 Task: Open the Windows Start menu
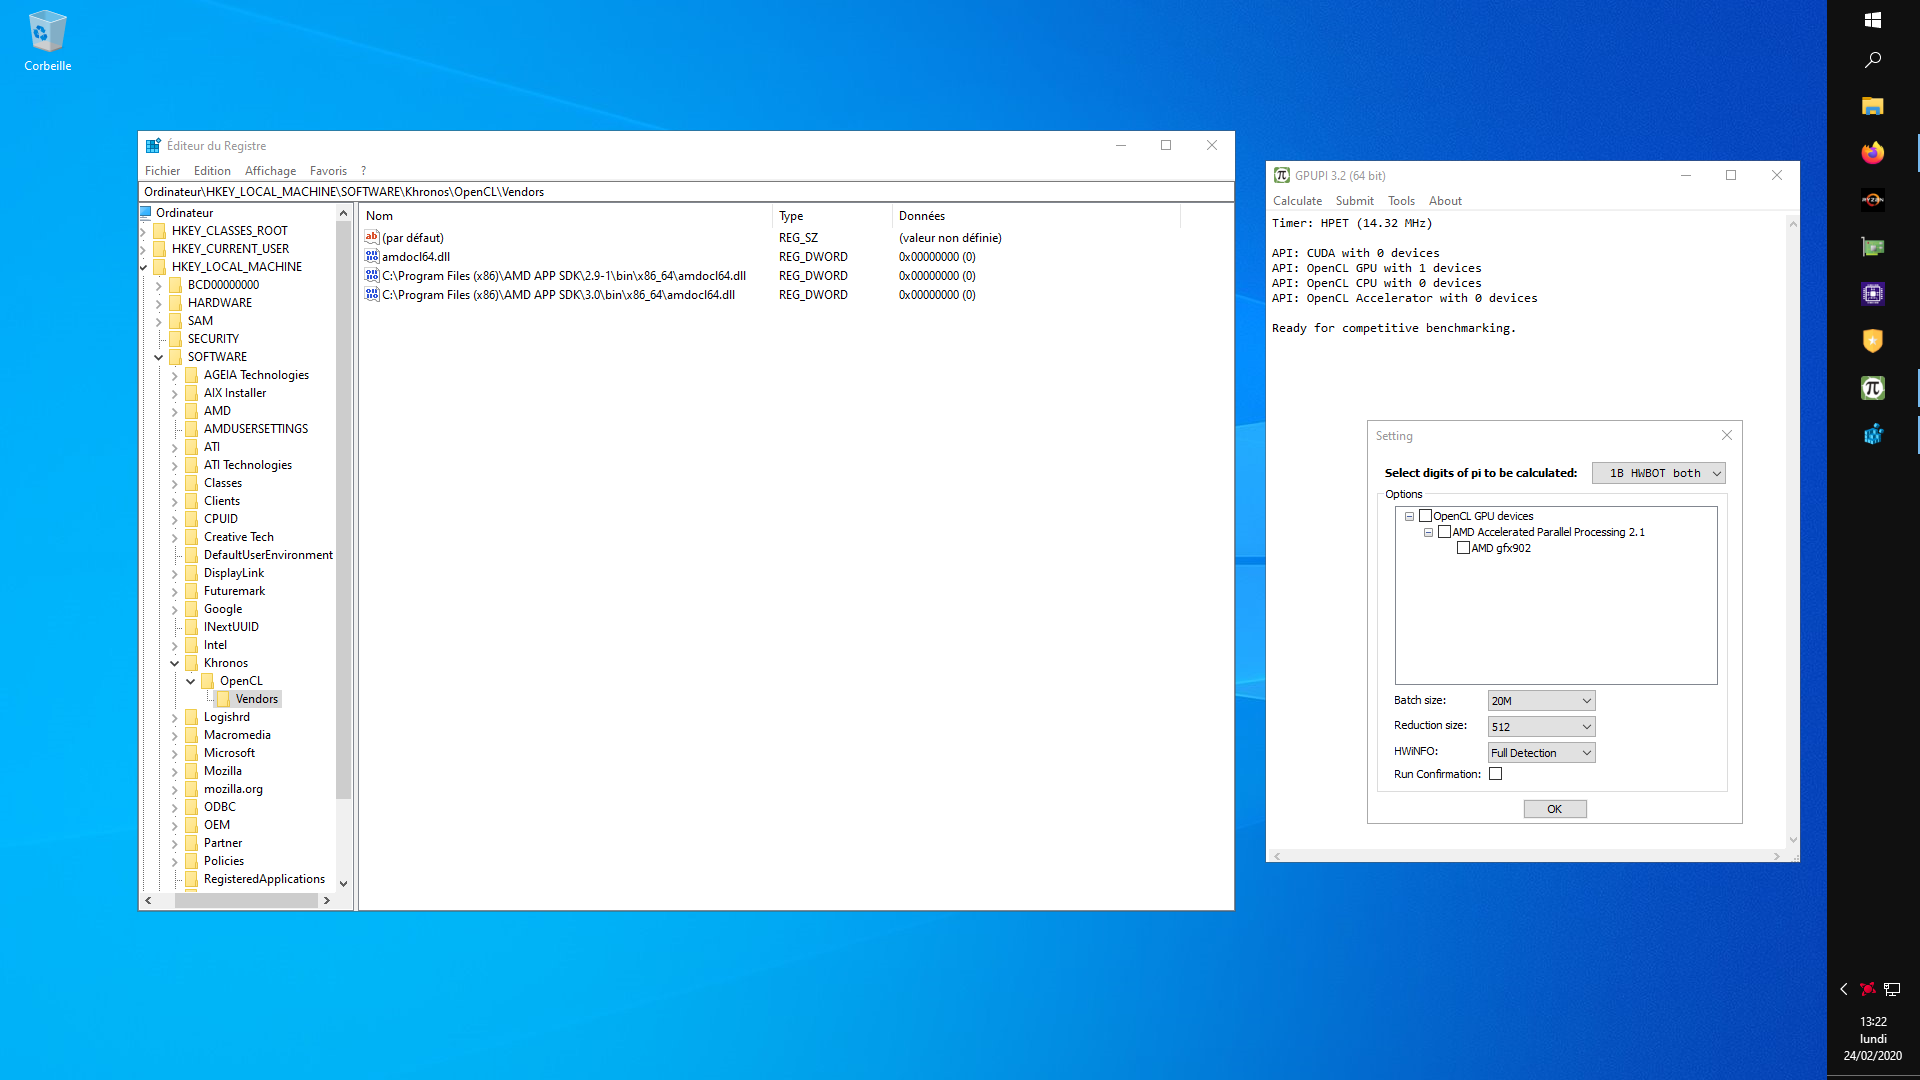[1873, 20]
